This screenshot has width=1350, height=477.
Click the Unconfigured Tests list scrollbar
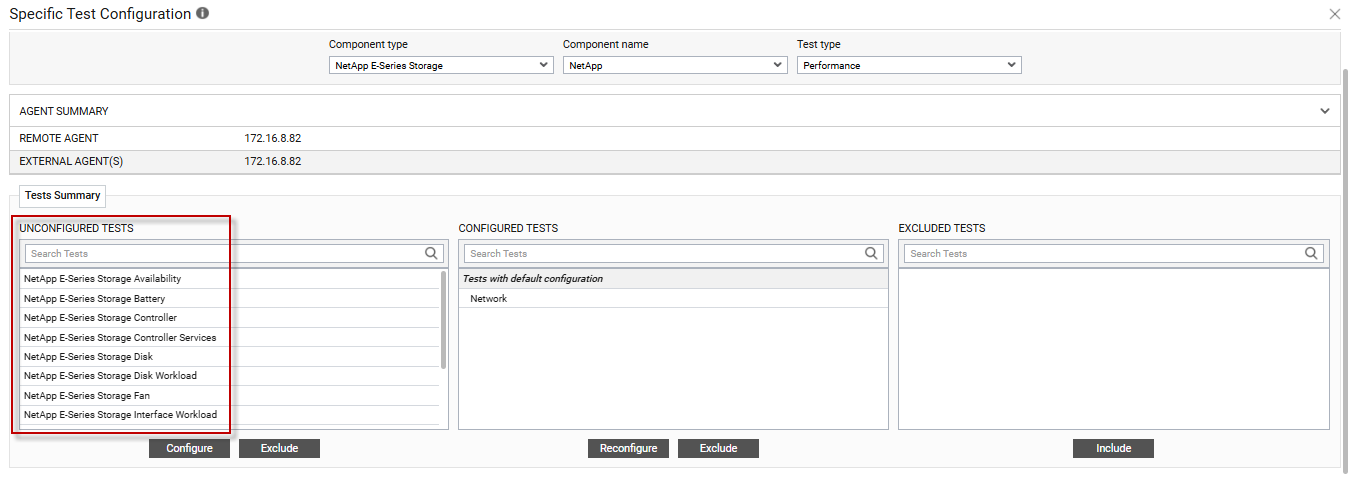[x=443, y=320]
